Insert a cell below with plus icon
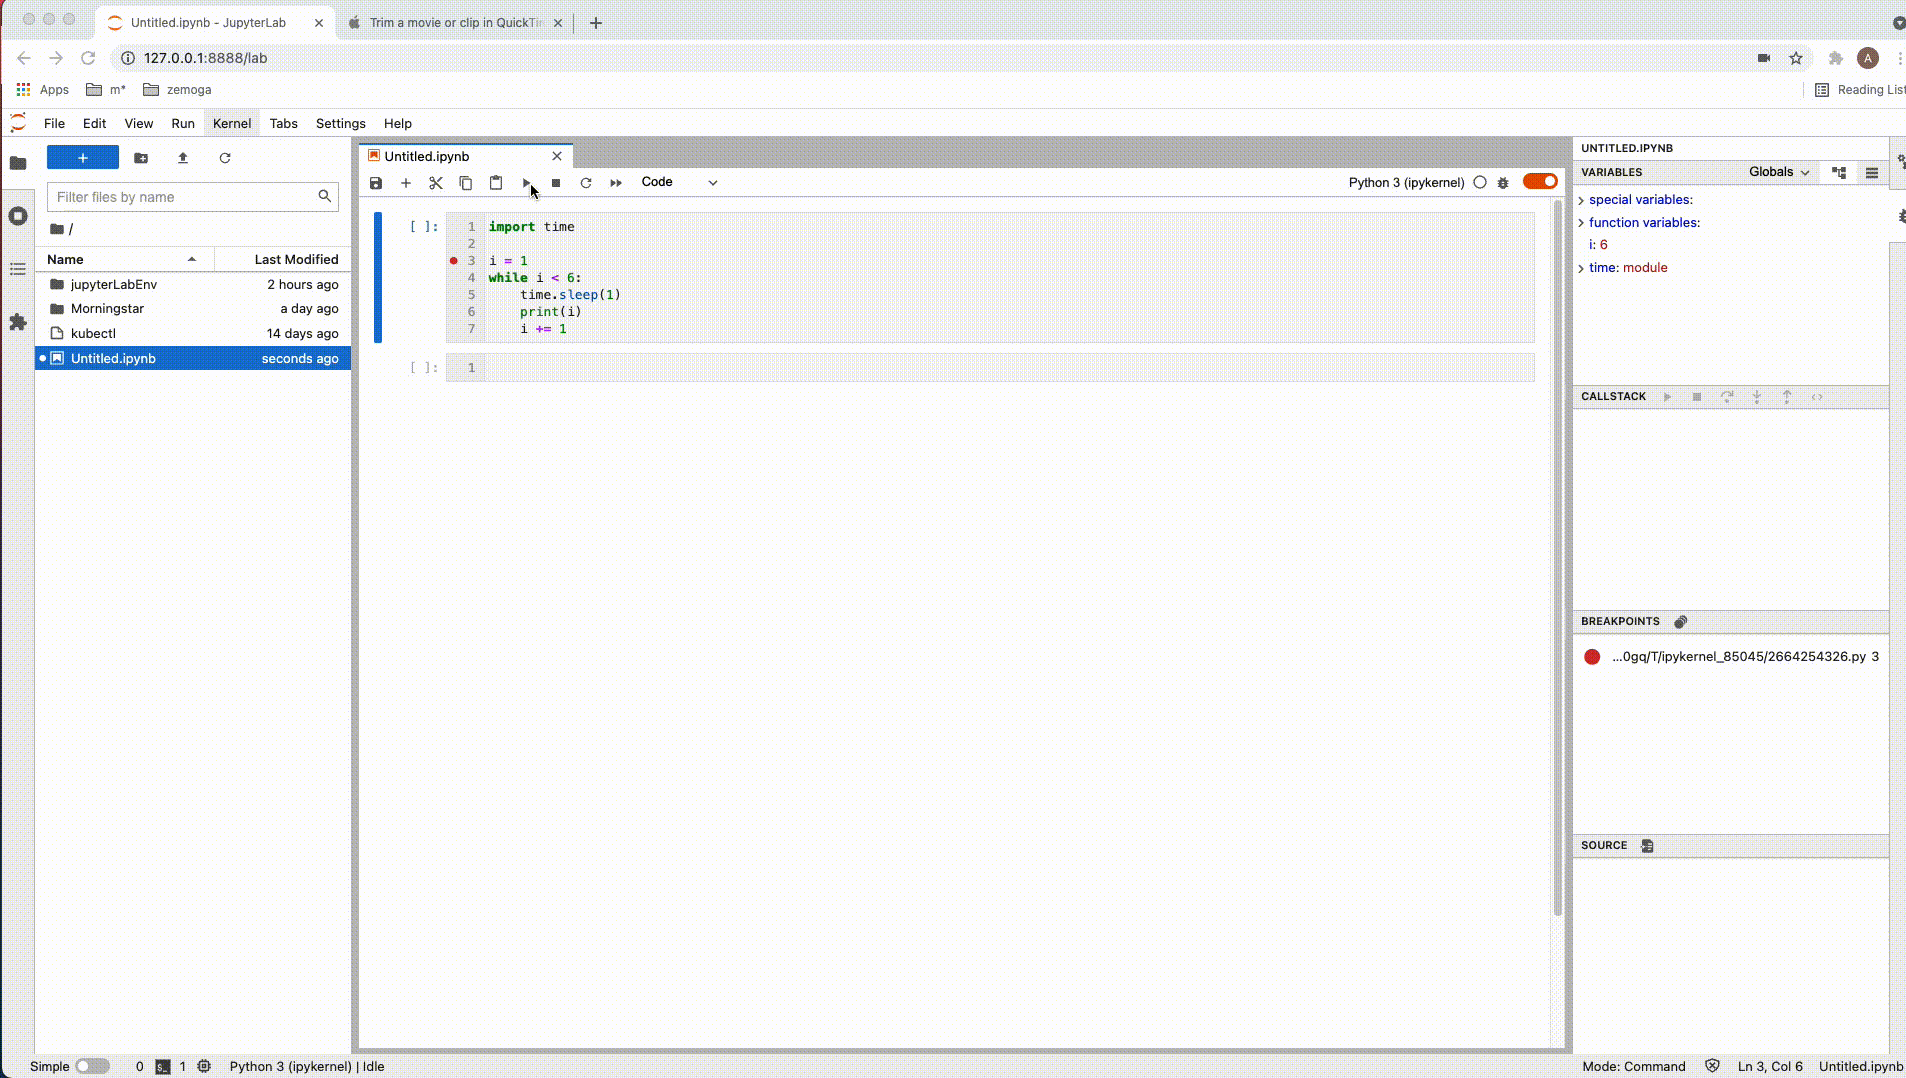1906x1078 pixels. point(406,183)
